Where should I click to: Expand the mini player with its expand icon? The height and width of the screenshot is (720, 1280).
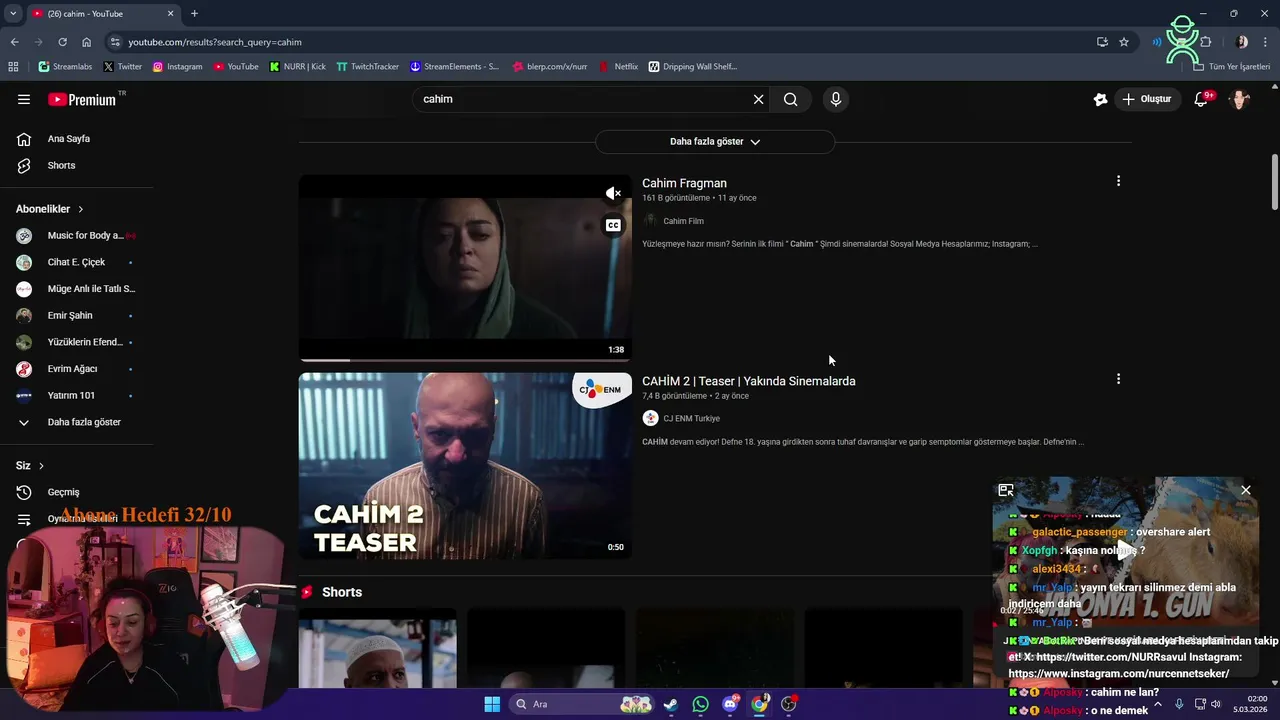point(1006,490)
